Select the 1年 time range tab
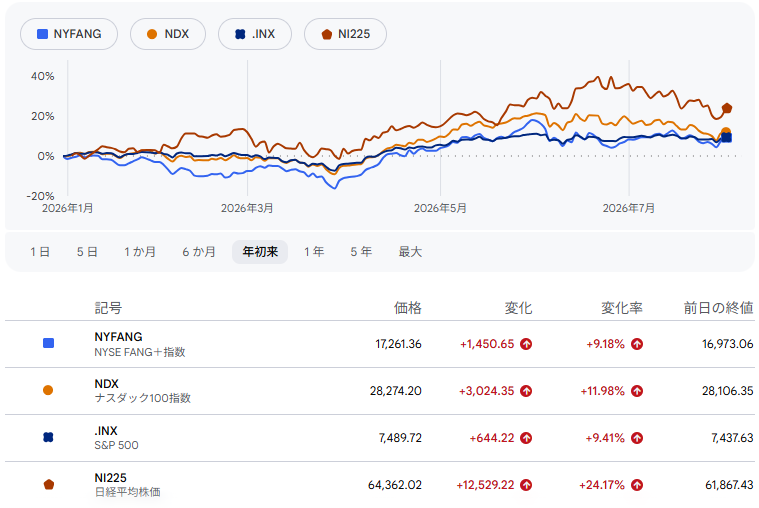 click(x=314, y=252)
